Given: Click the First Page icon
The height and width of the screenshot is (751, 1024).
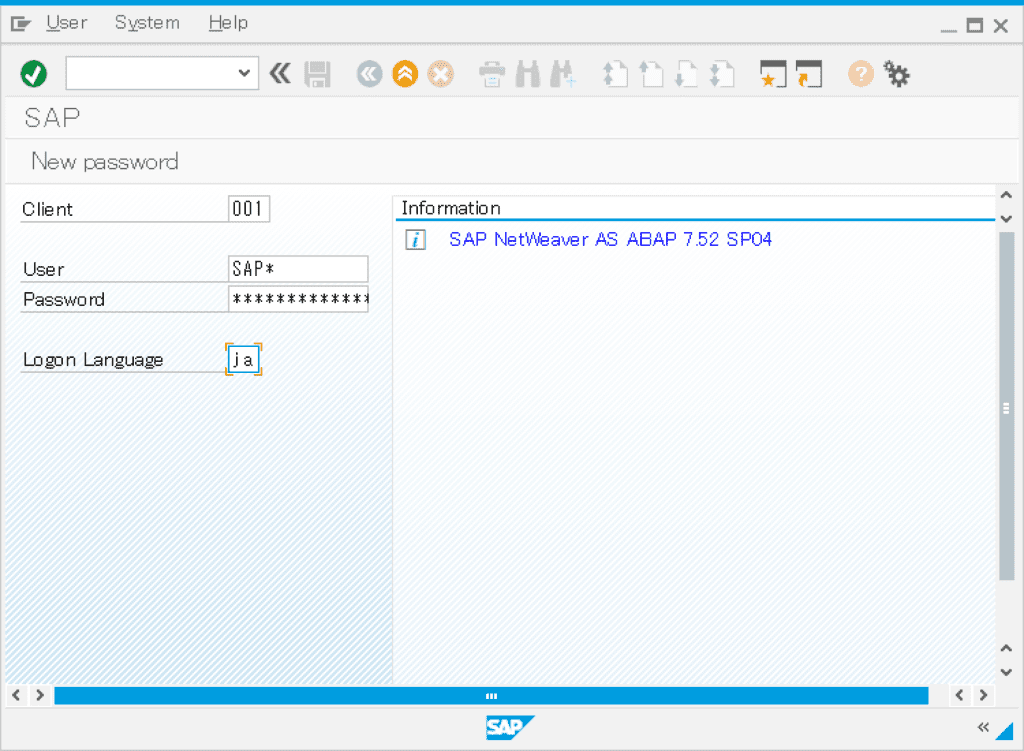Looking at the screenshot, I should 615,74.
